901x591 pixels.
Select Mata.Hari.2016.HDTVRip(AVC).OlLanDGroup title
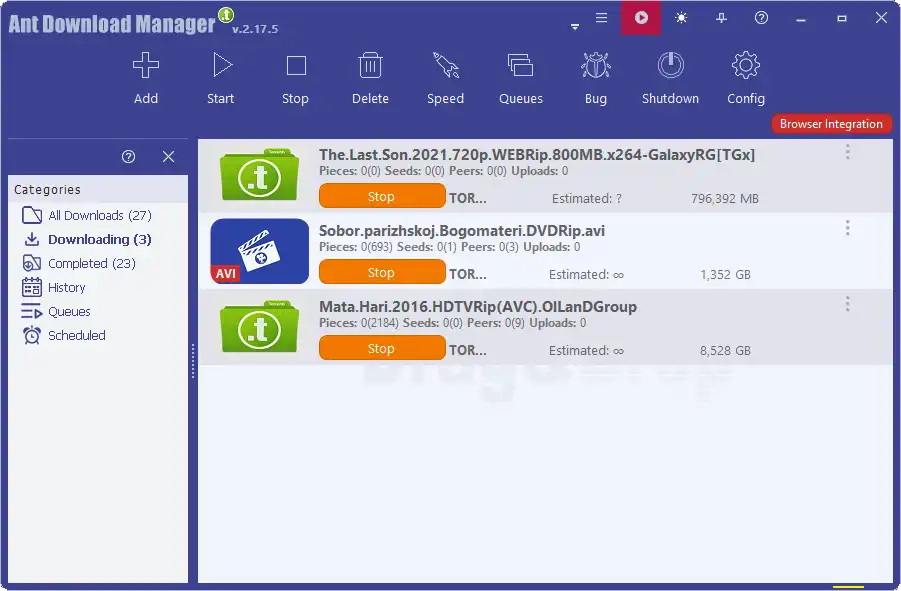coord(478,307)
